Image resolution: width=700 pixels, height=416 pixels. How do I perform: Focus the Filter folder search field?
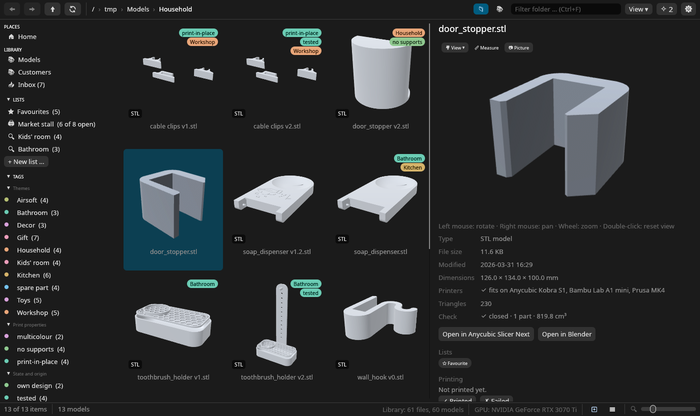[x=566, y=9]
